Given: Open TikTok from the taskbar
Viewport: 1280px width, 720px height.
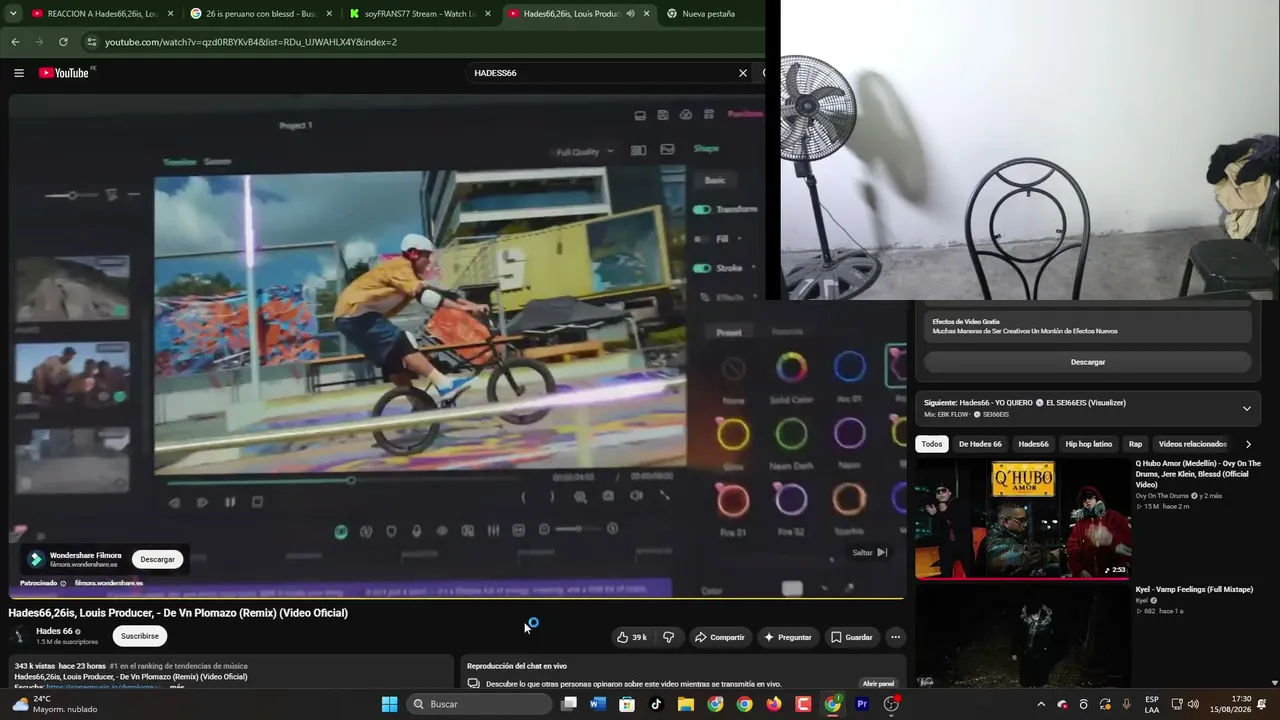Looking at the screenshot, I should [x=656, y=704].
